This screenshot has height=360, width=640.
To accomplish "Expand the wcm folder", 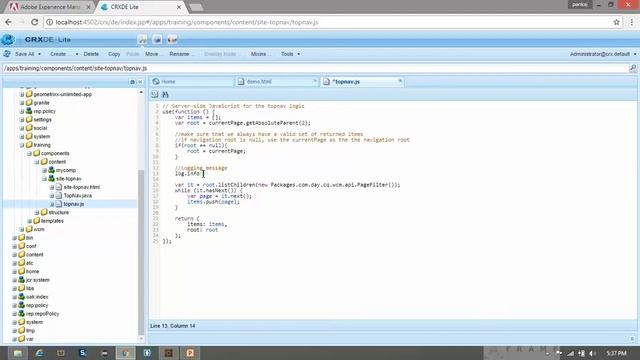I will point(22,229).
